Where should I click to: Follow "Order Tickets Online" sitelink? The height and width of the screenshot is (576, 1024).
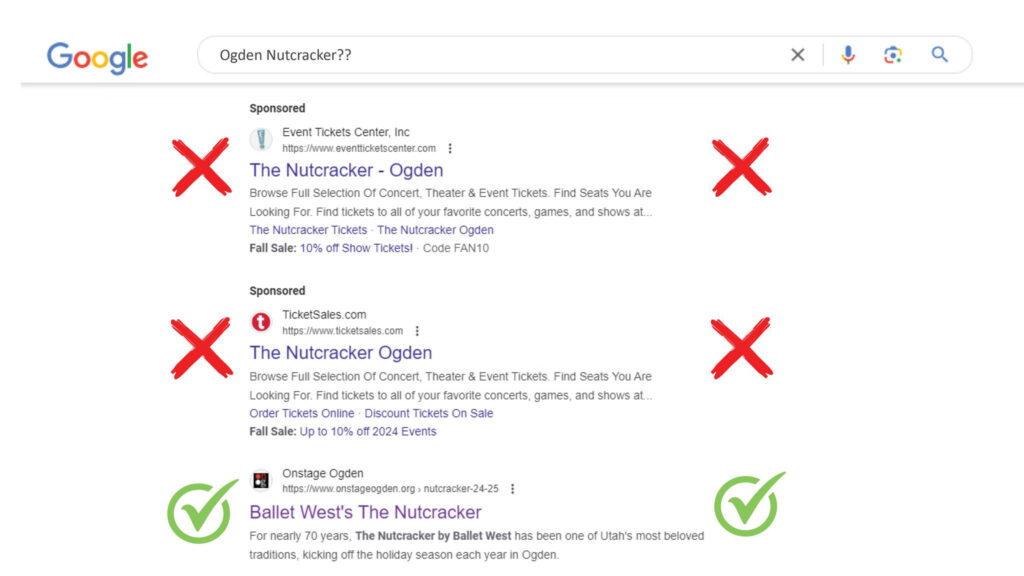pos(302,413)
